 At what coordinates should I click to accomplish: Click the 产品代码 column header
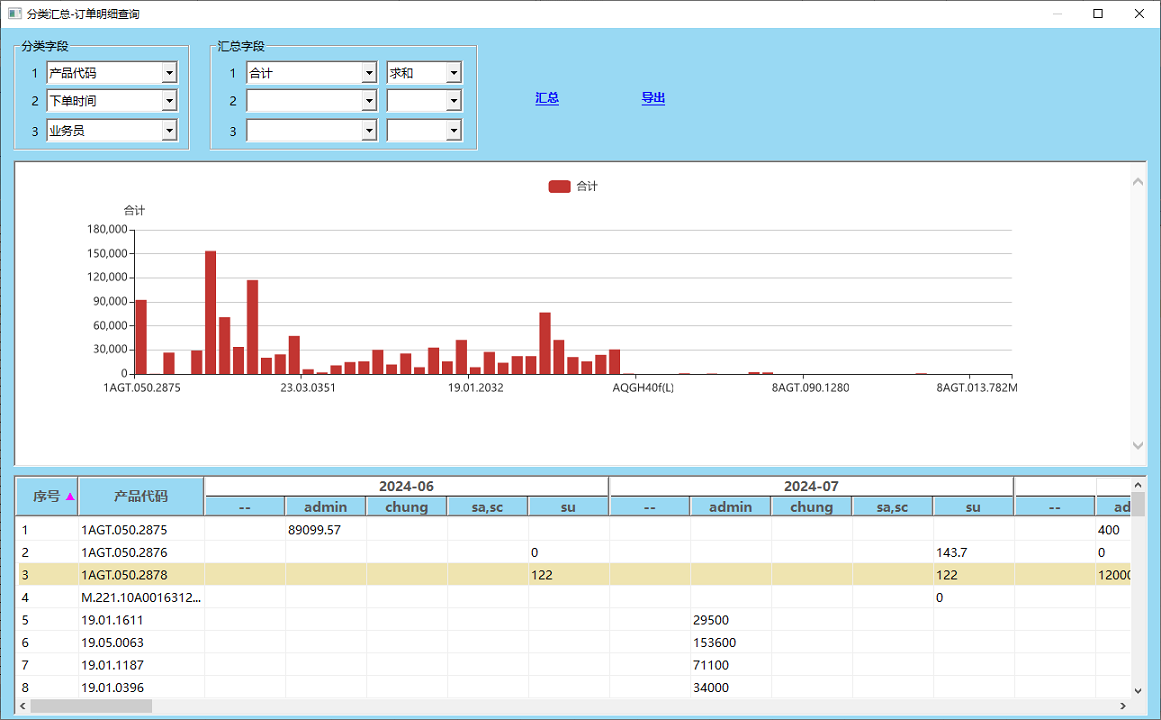[x=141, y=496]
